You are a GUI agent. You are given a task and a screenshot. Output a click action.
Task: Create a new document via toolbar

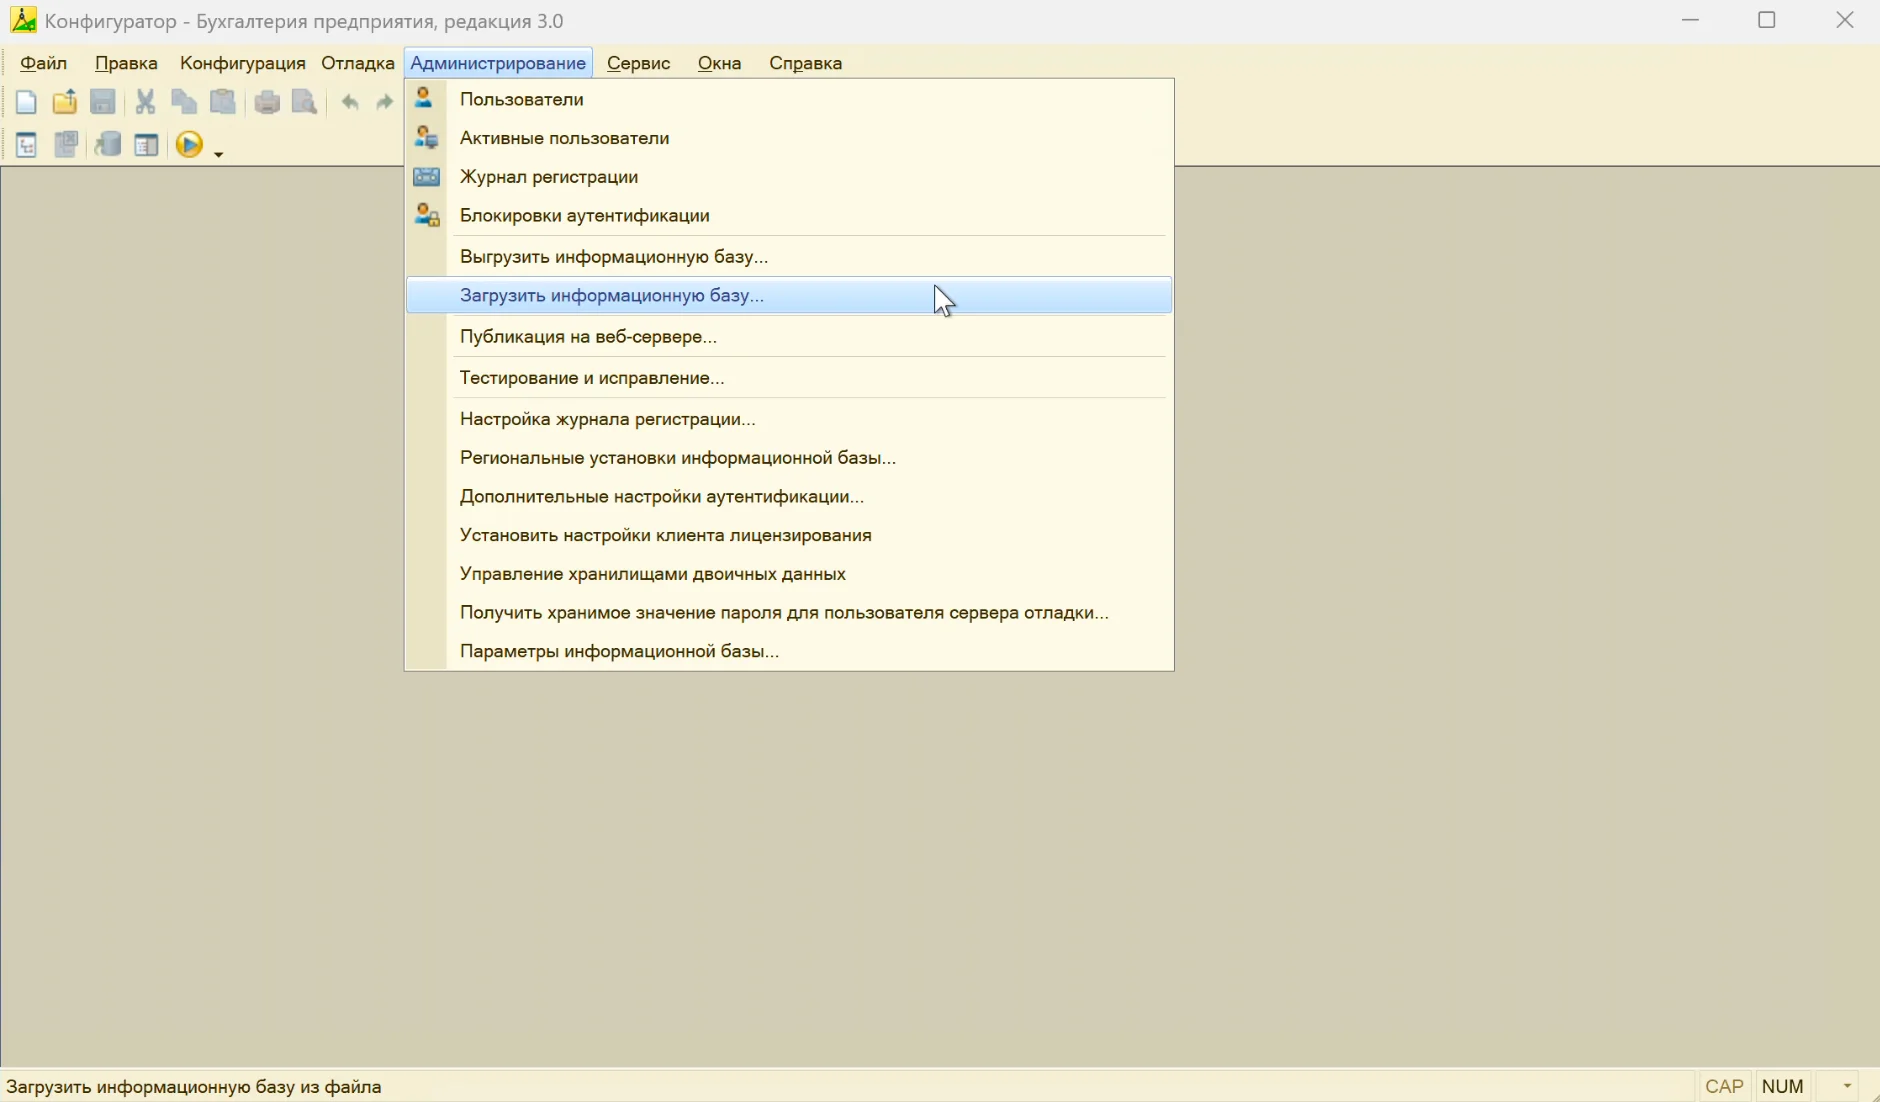coord(26,102)
